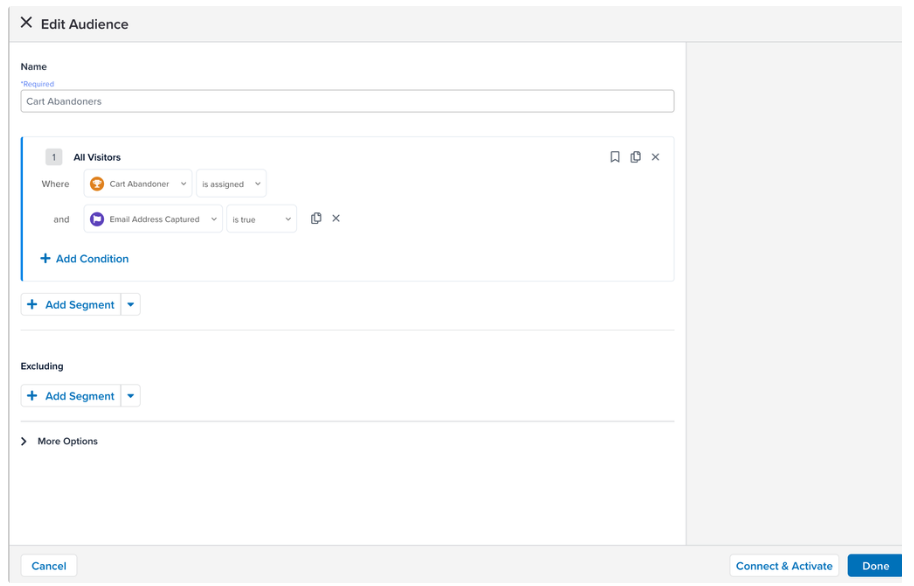Close the Edit Audience dialog with X

[26, 23]
